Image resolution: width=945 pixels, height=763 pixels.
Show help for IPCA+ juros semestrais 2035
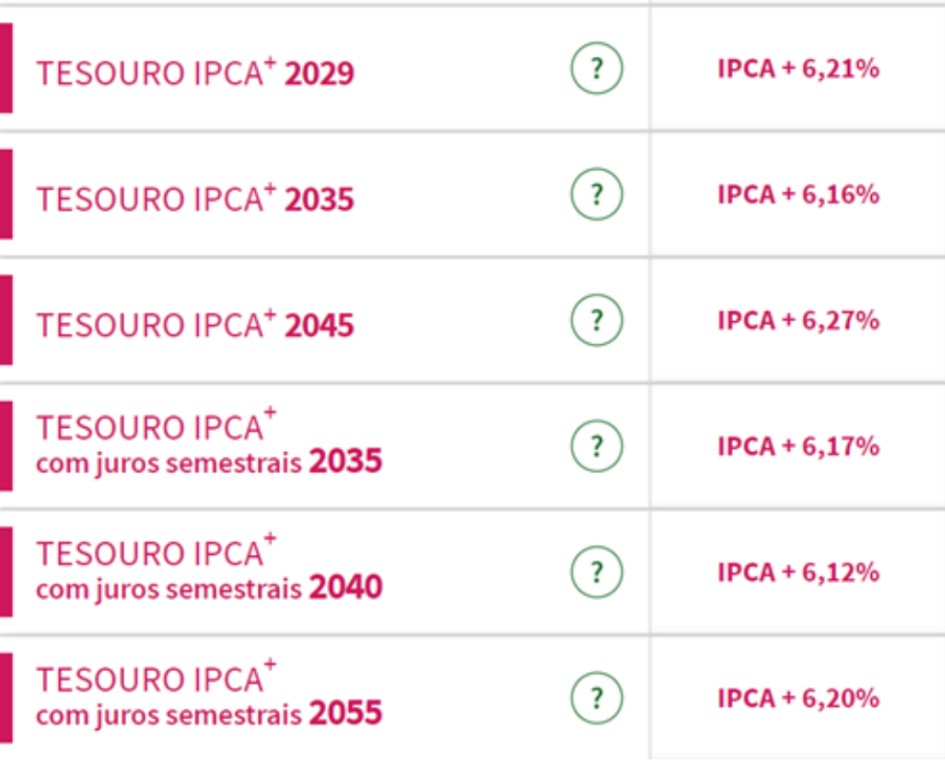click(597, 446)
